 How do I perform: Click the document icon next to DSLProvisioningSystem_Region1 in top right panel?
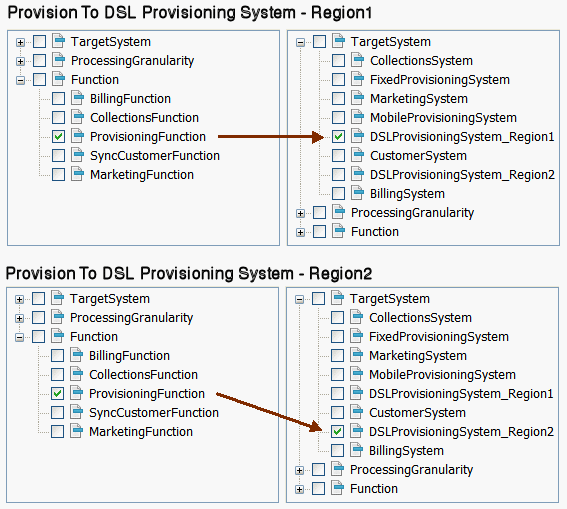coord(357,136)
